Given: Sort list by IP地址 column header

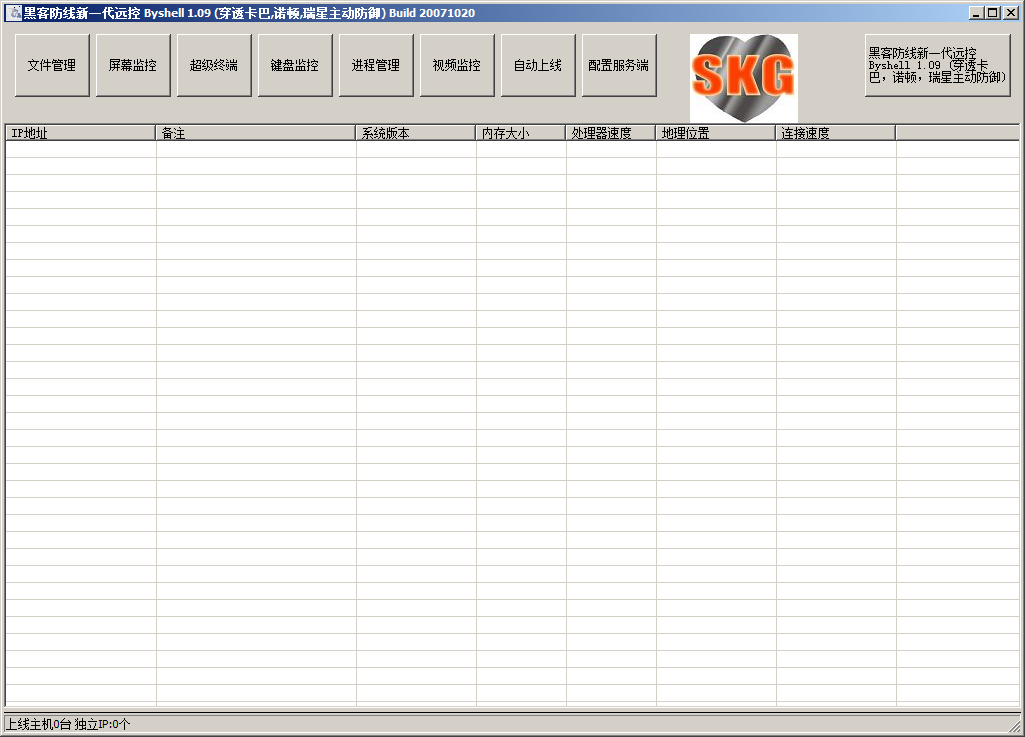Looking at the screenshot, I should 80,133.
